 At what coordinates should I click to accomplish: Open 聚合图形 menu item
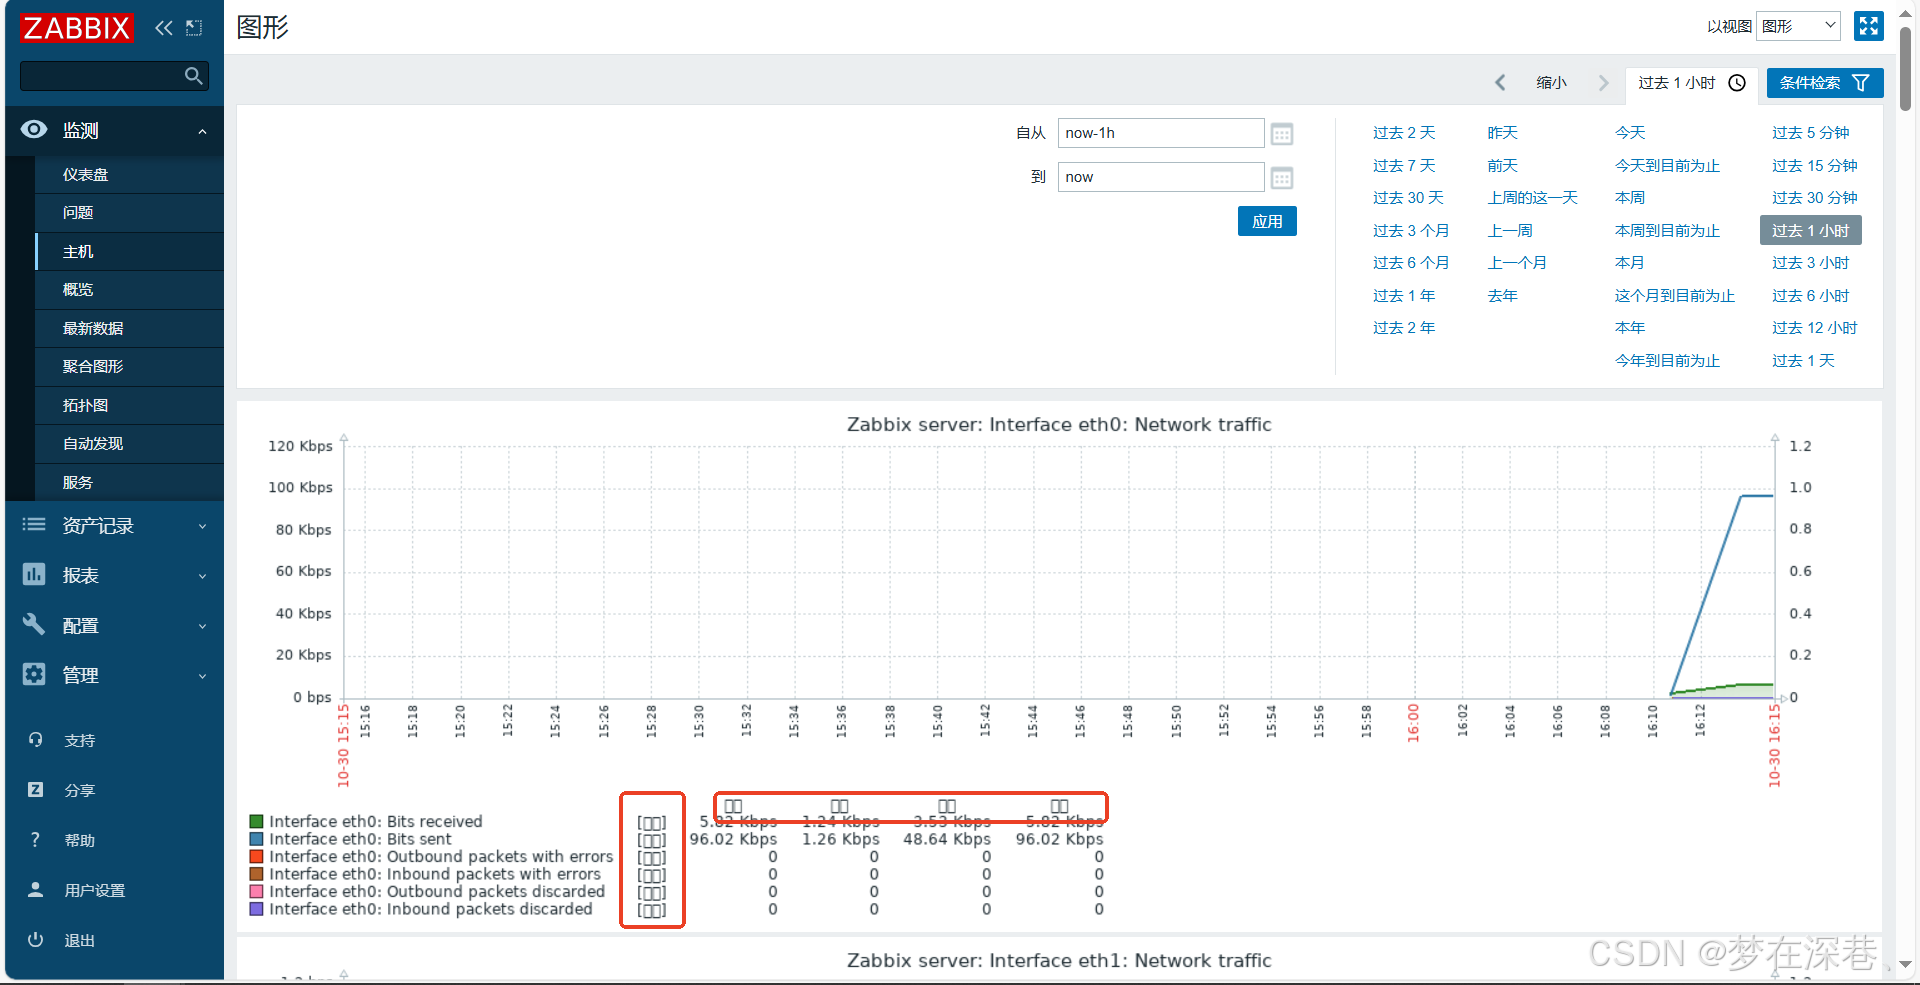pos(129,367)
